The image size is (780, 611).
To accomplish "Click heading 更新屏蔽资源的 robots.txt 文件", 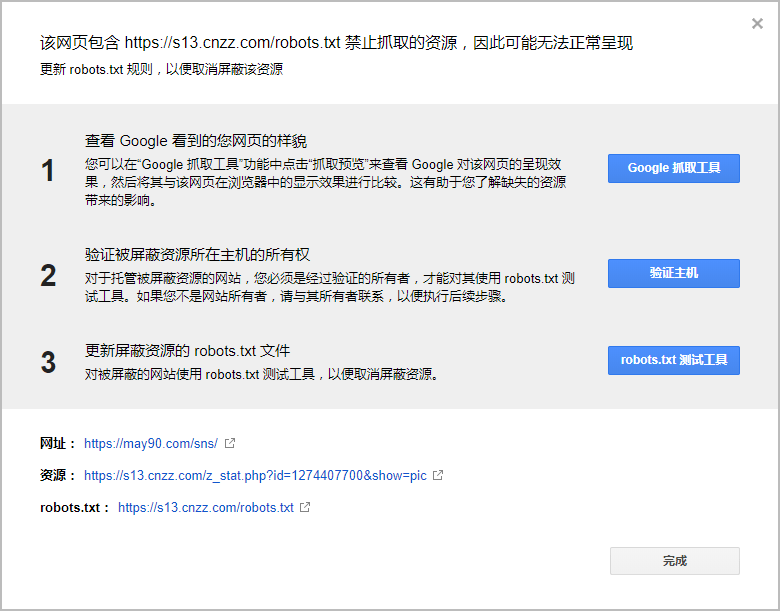I will [187, 351].
